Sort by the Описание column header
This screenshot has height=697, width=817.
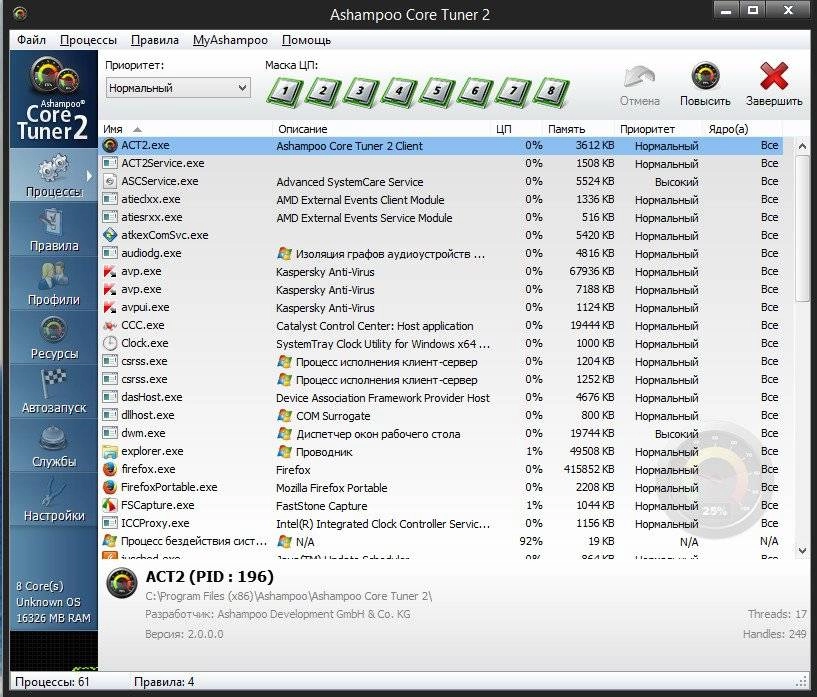click(381, 129)
